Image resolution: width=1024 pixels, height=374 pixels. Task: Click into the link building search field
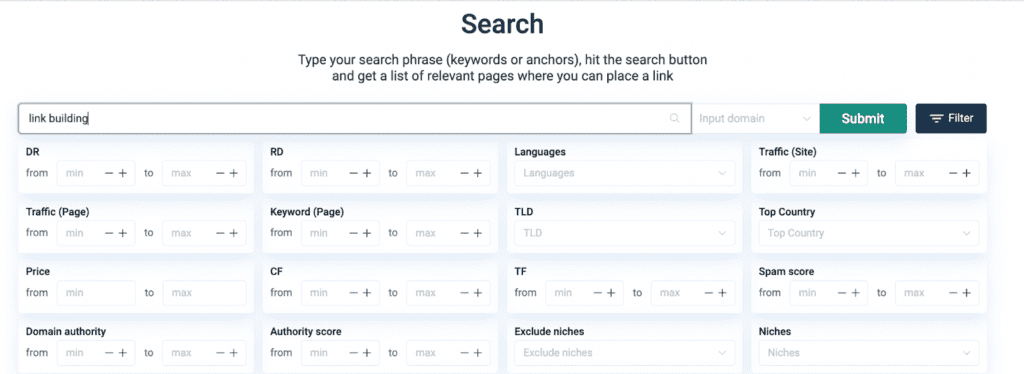(x=355, y=118)
